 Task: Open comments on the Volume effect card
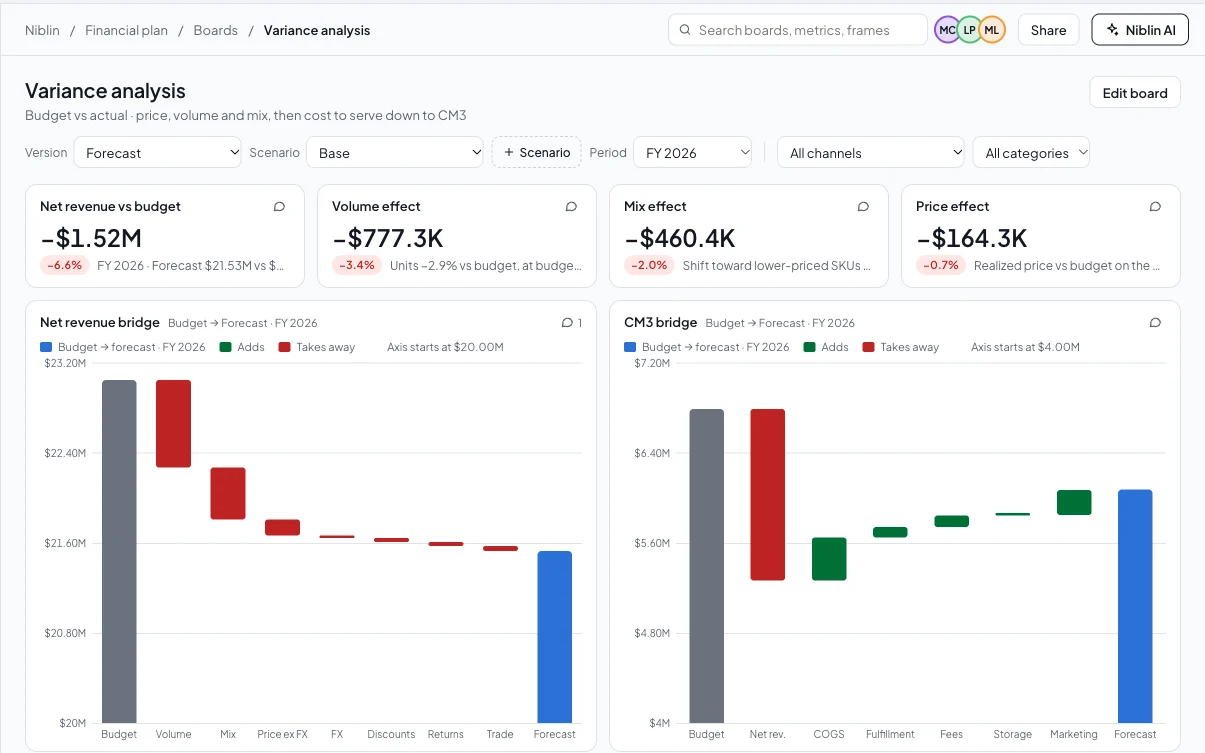click(x=571, y=206)
